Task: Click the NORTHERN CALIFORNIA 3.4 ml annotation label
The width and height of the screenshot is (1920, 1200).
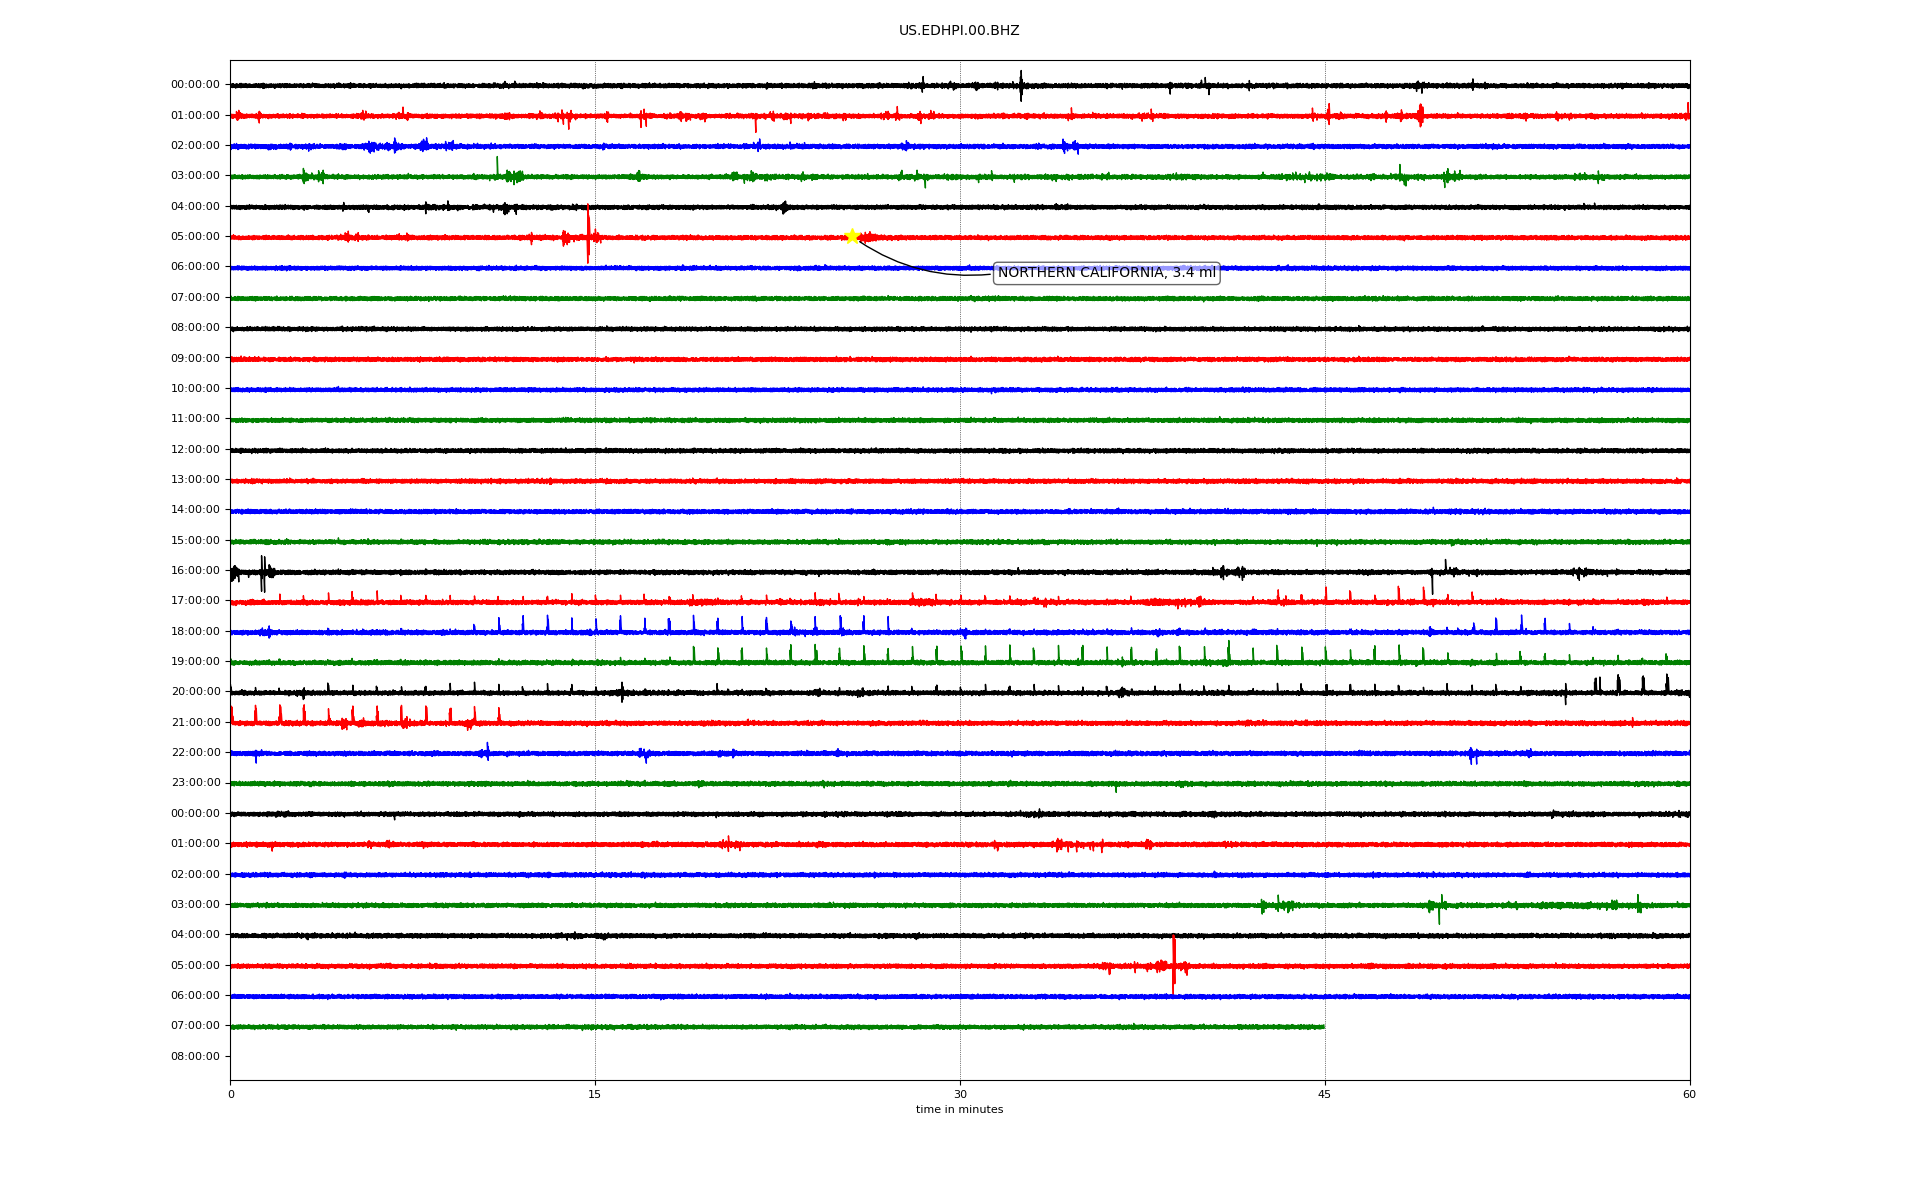Action: [1106, 273]
